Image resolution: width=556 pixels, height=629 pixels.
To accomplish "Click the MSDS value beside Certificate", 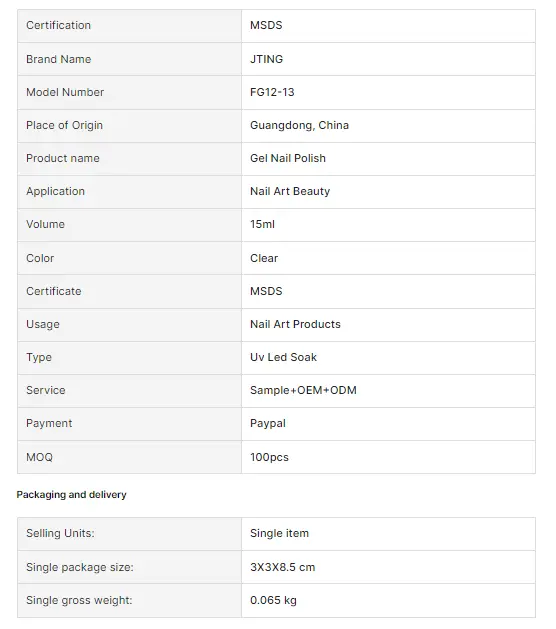I will point(266,291).
